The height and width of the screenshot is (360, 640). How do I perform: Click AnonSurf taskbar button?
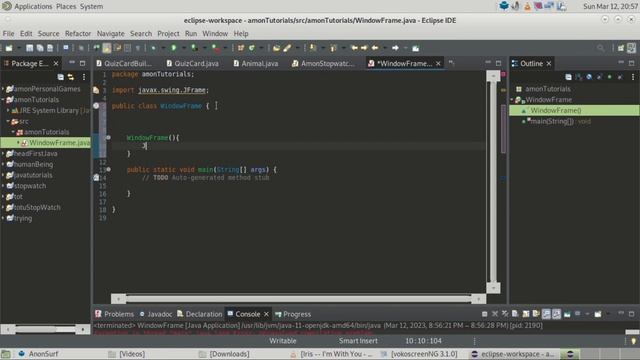coord(39,354)
